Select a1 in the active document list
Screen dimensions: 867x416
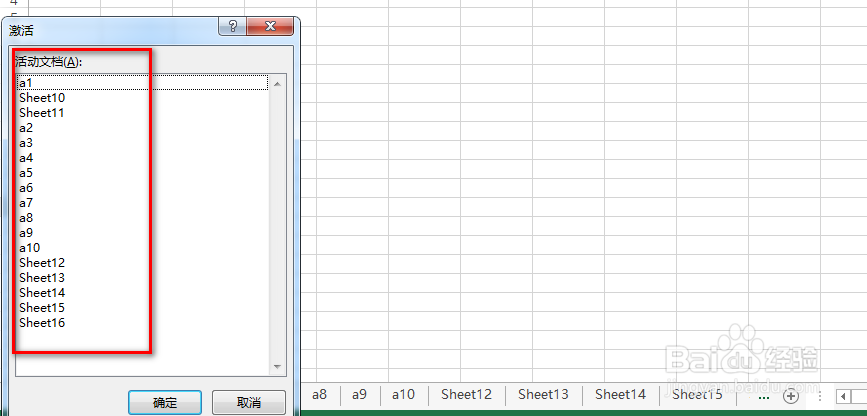tap(143, 83)
